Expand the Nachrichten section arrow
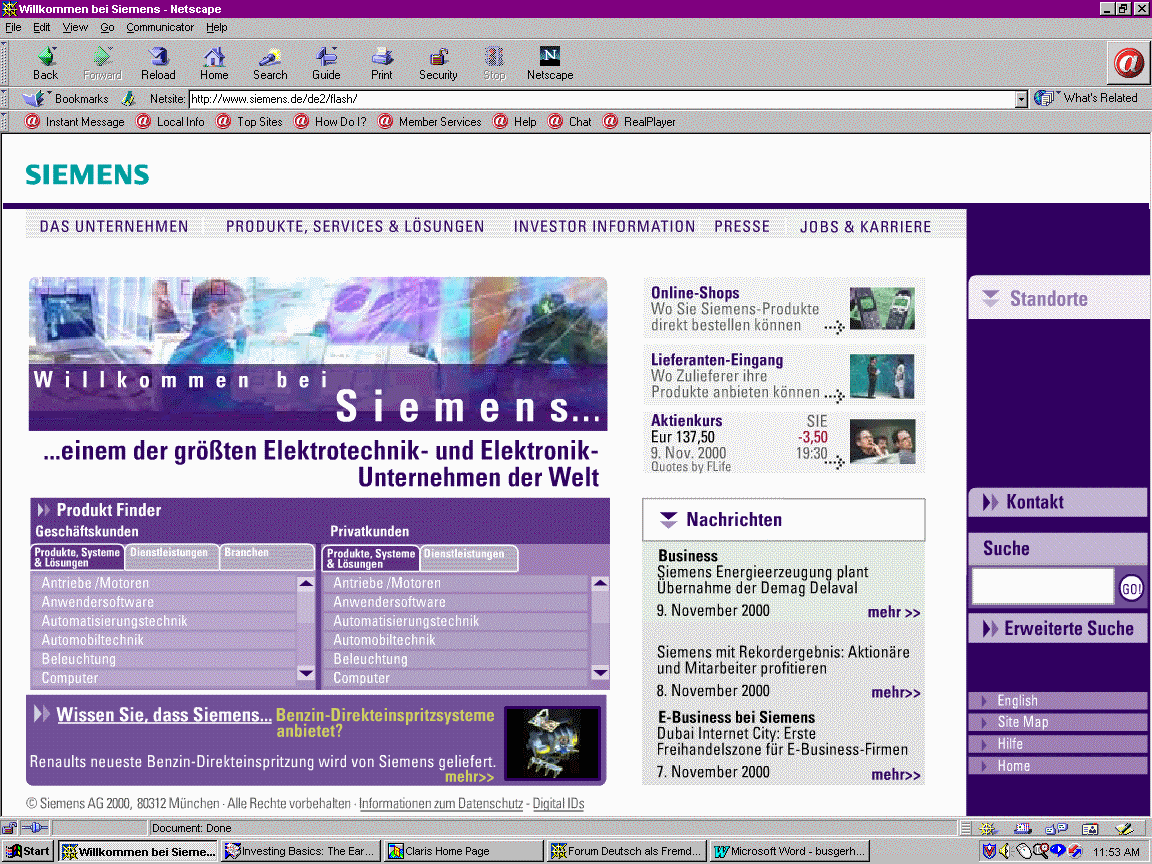1152x864 pixels. [x=668, y=519]
